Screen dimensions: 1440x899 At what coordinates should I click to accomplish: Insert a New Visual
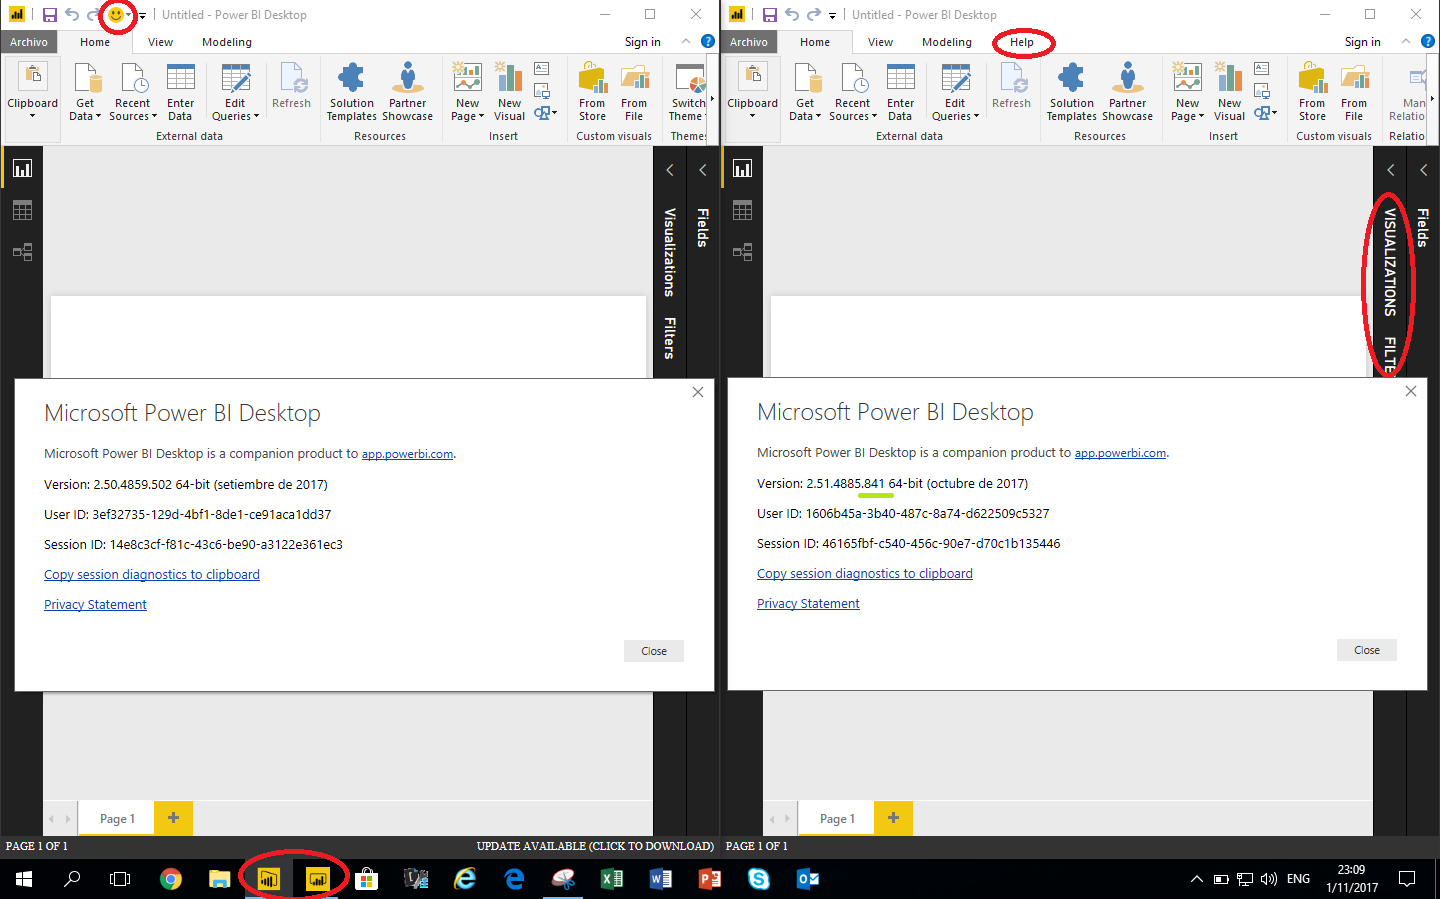[x=509, y=90]
